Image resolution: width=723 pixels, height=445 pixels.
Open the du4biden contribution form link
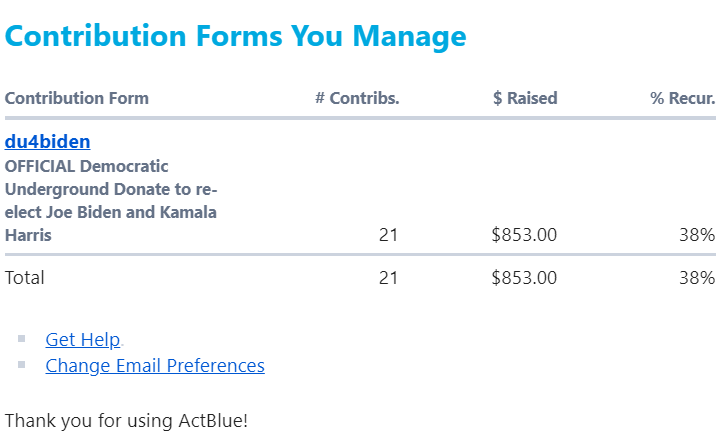pos(47,142)
